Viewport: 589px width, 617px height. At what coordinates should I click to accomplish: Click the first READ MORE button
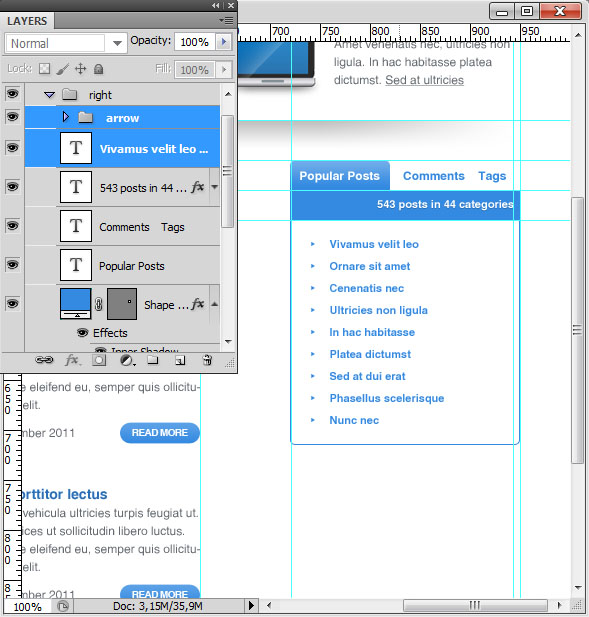click(x=160, y=432)
